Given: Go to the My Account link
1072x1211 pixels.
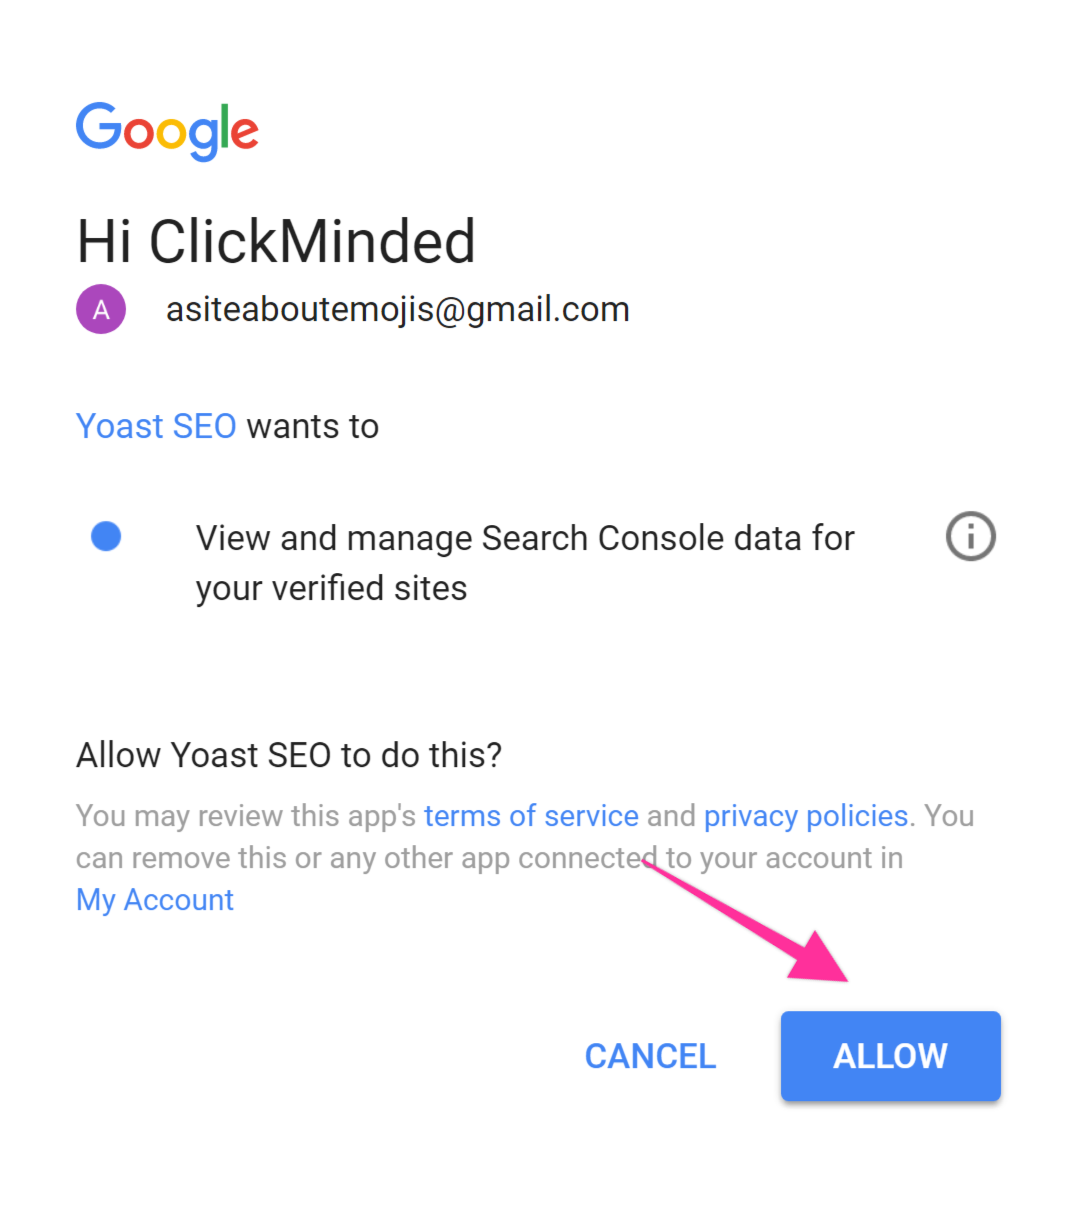Looking at the screenshot, I should [155, 900].
